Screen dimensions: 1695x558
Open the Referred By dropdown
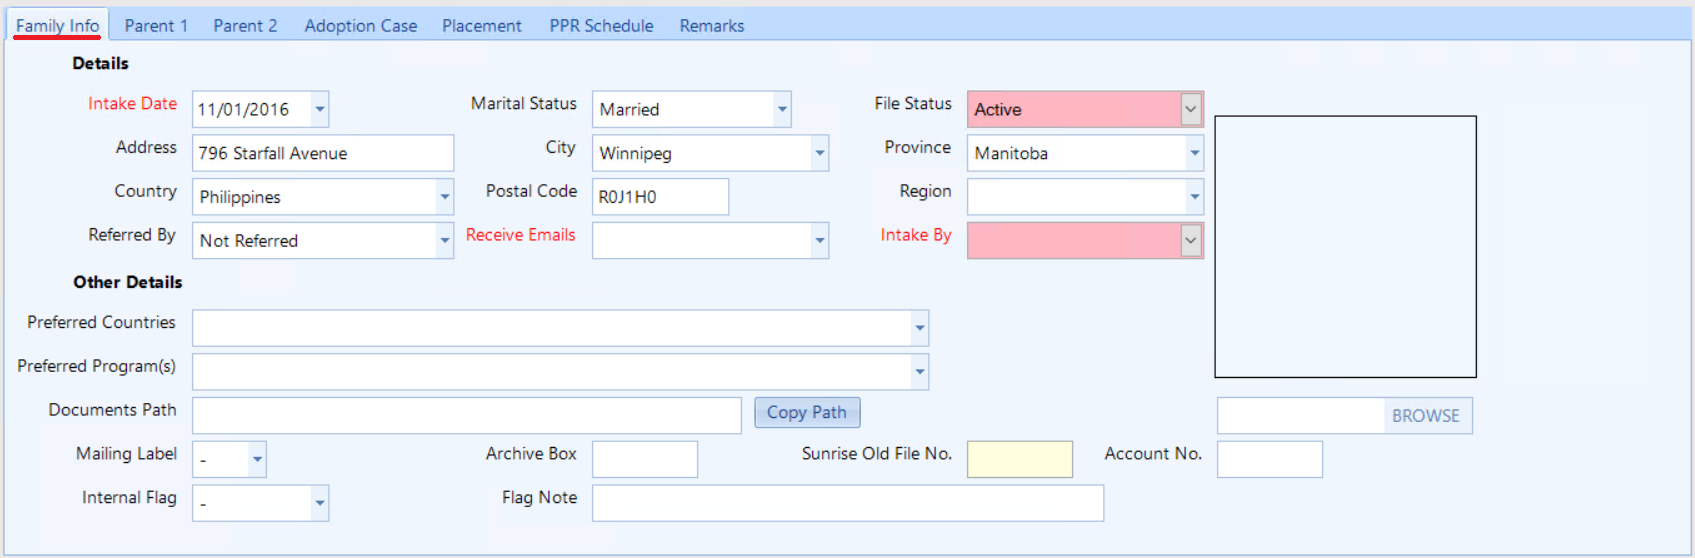(x=444, y=241)
